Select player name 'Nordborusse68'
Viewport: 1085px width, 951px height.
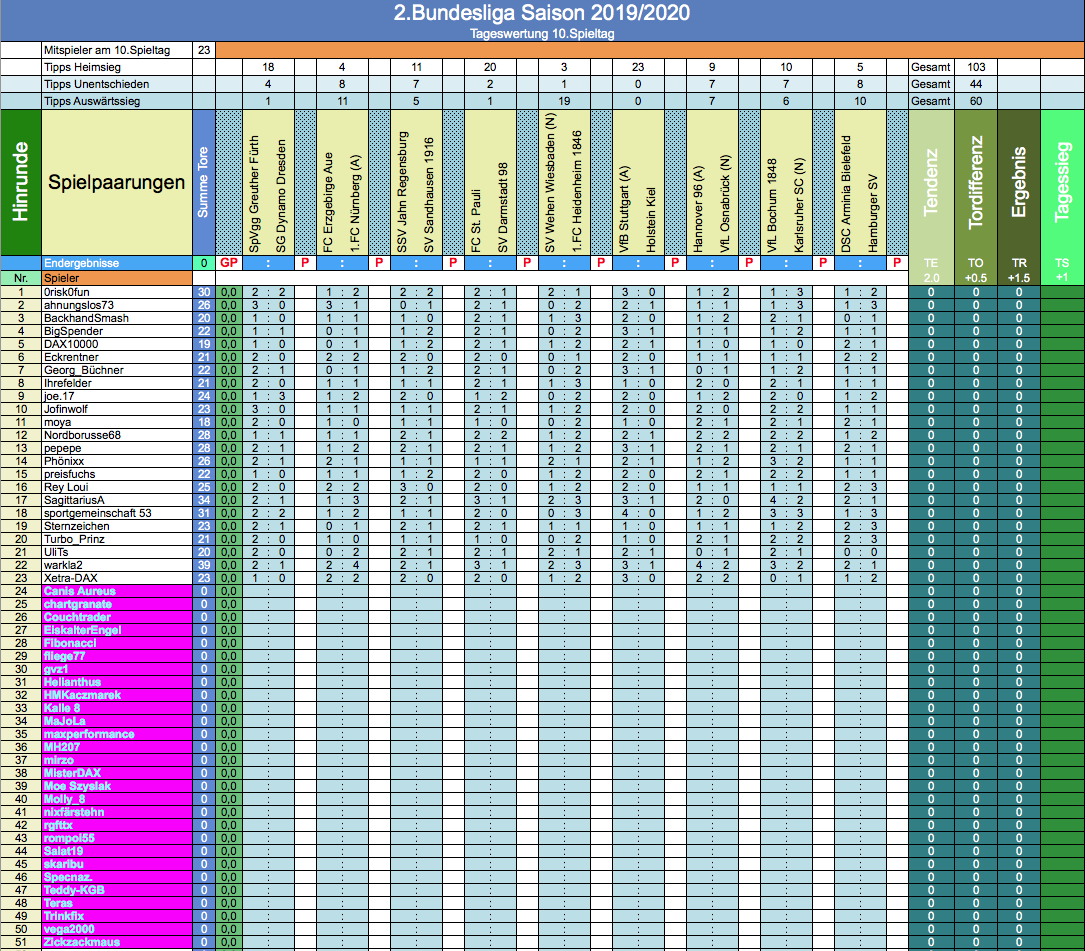(82, 435)
